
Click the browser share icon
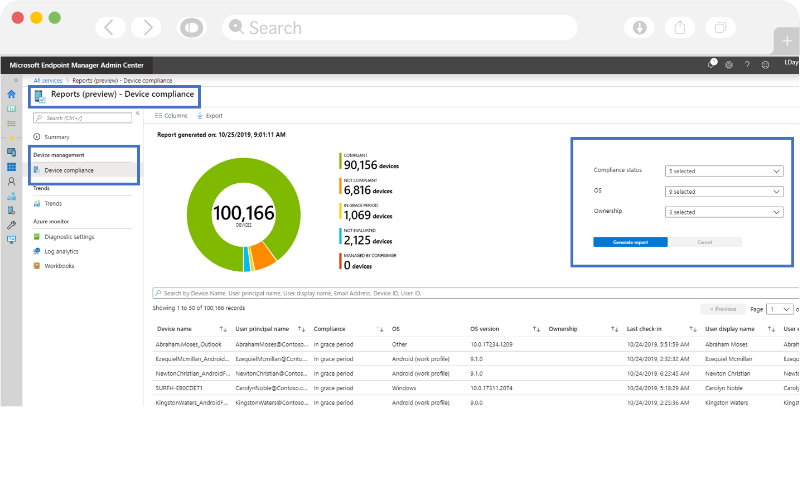point(680,28)
